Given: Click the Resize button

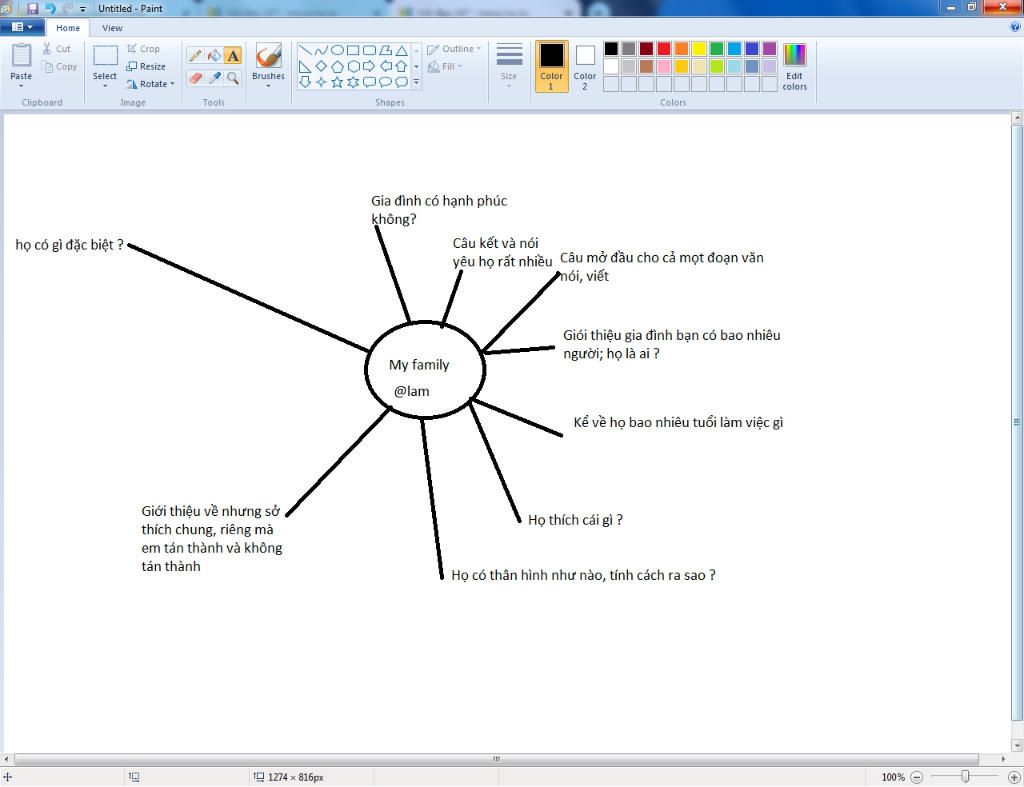Looking at the screenshot, I should coord(146,67).
